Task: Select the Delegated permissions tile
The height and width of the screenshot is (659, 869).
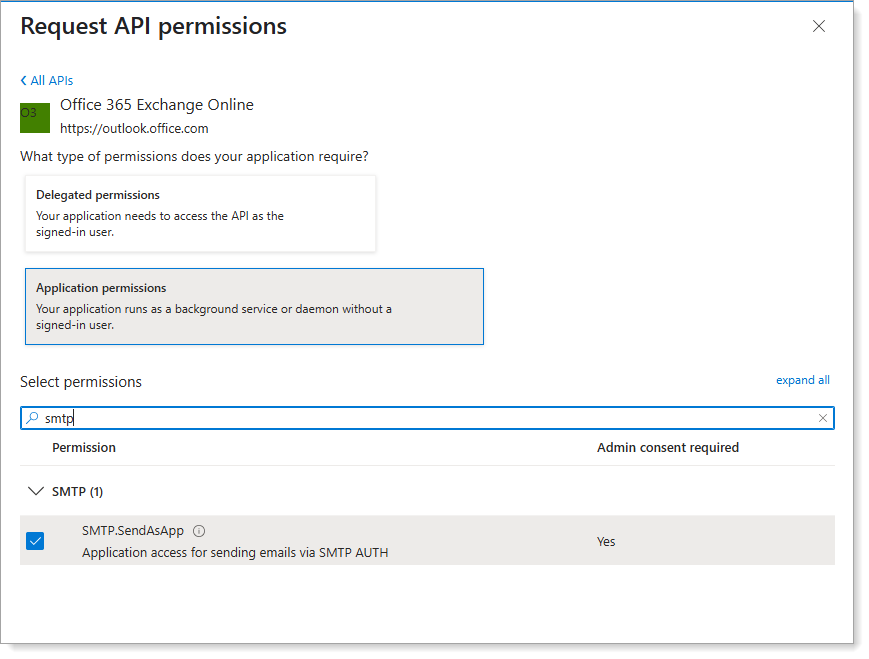Action: click(x=200, y=213)
